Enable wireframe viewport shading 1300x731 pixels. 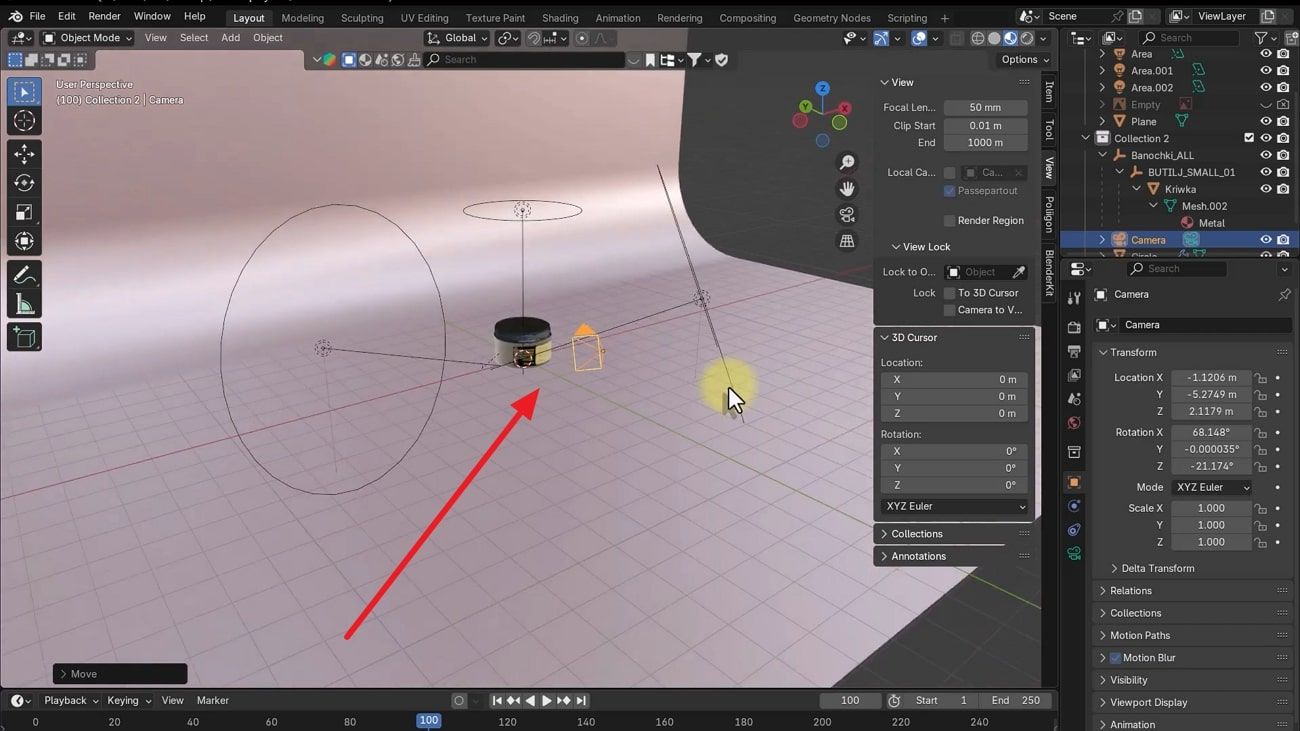pos(977,38)
